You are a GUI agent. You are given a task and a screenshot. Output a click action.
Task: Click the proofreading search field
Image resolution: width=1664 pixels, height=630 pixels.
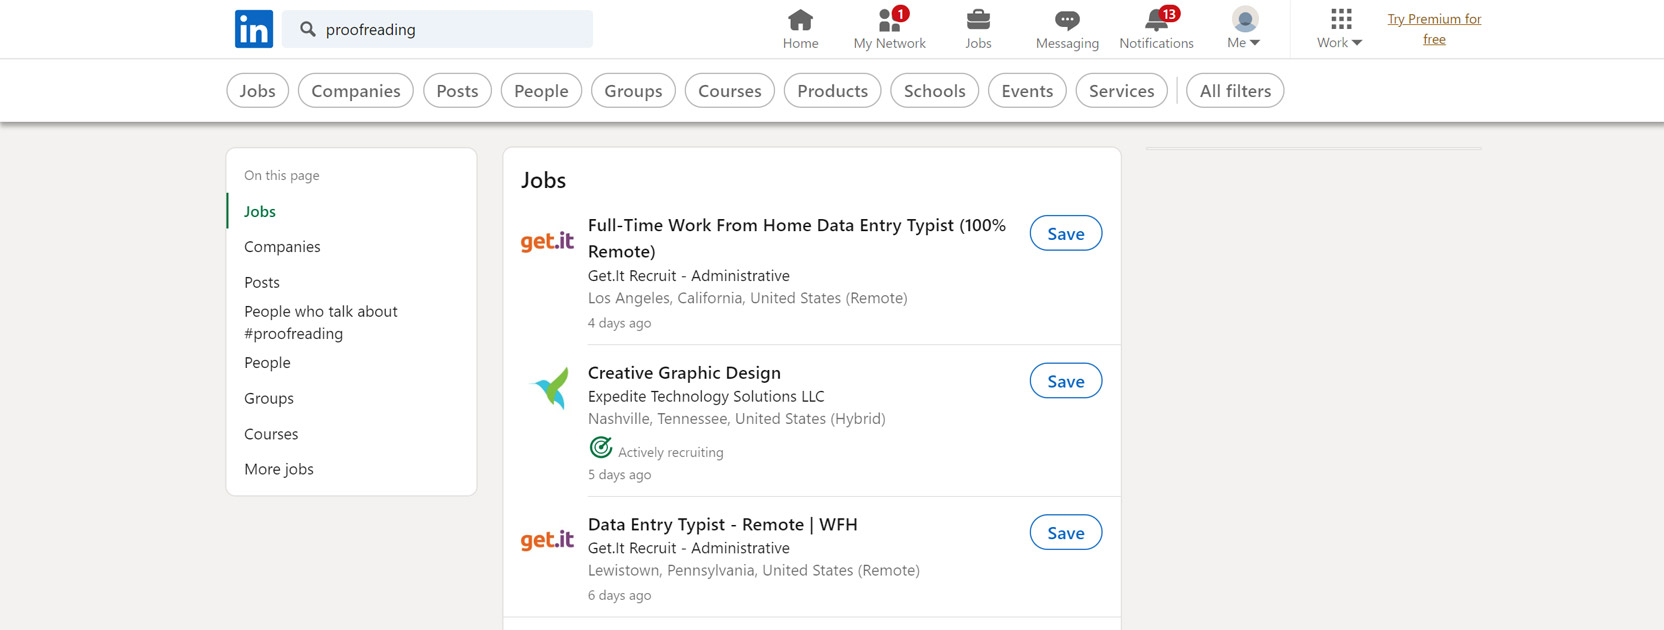[x=437, y=29]
